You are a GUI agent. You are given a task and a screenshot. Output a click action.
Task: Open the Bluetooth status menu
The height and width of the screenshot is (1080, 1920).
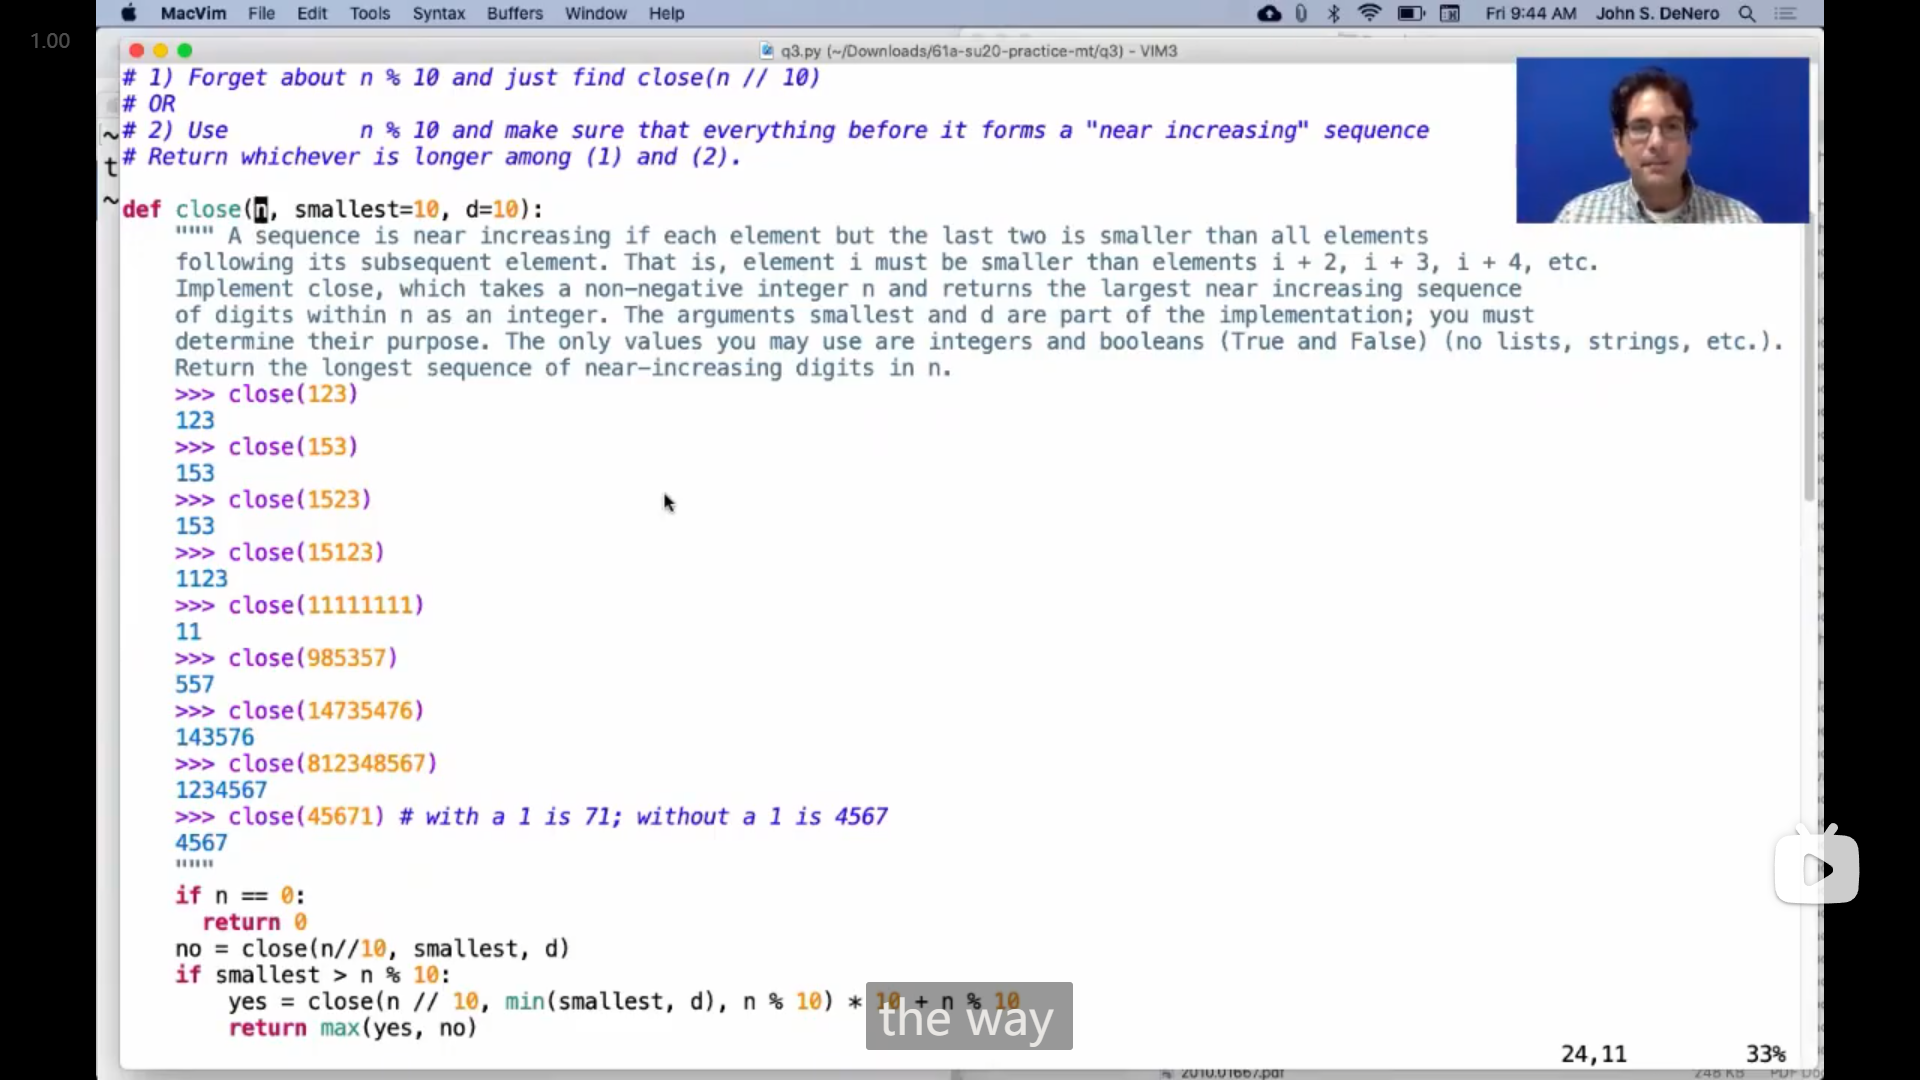point(1334,14)
